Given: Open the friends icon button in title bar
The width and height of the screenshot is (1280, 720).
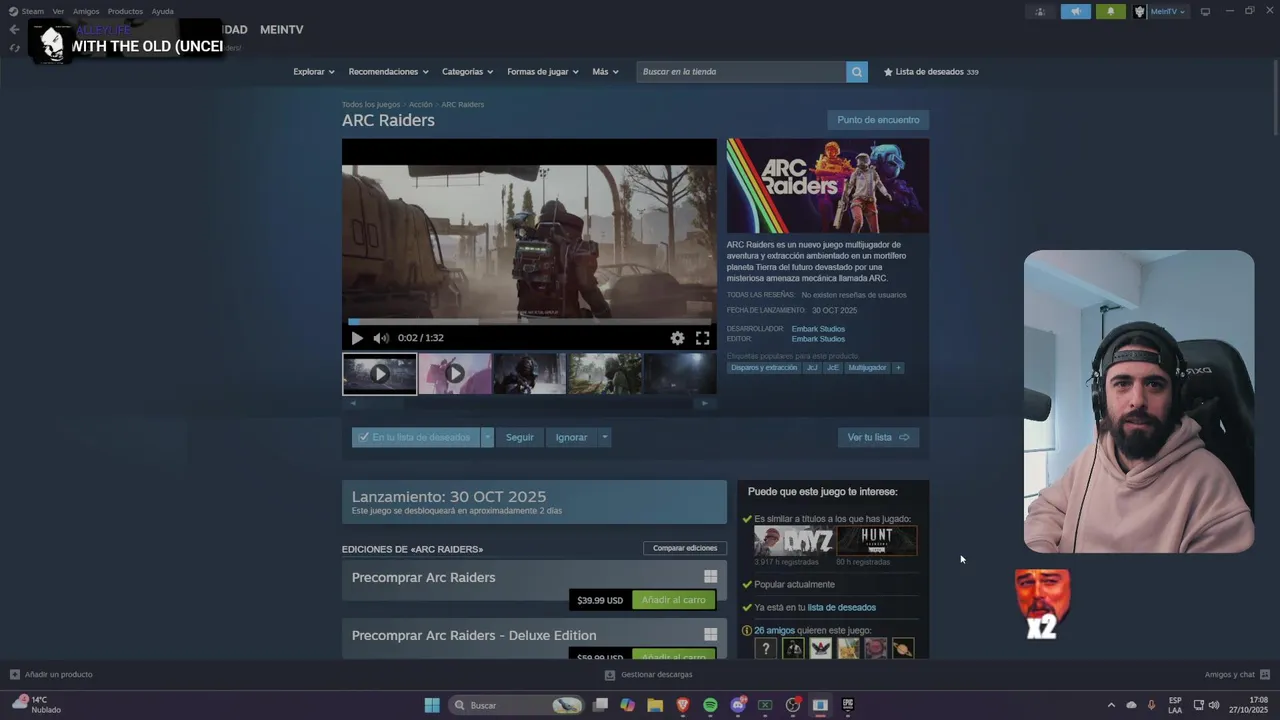Looking at the screenshot, I should pos(1040,11).
